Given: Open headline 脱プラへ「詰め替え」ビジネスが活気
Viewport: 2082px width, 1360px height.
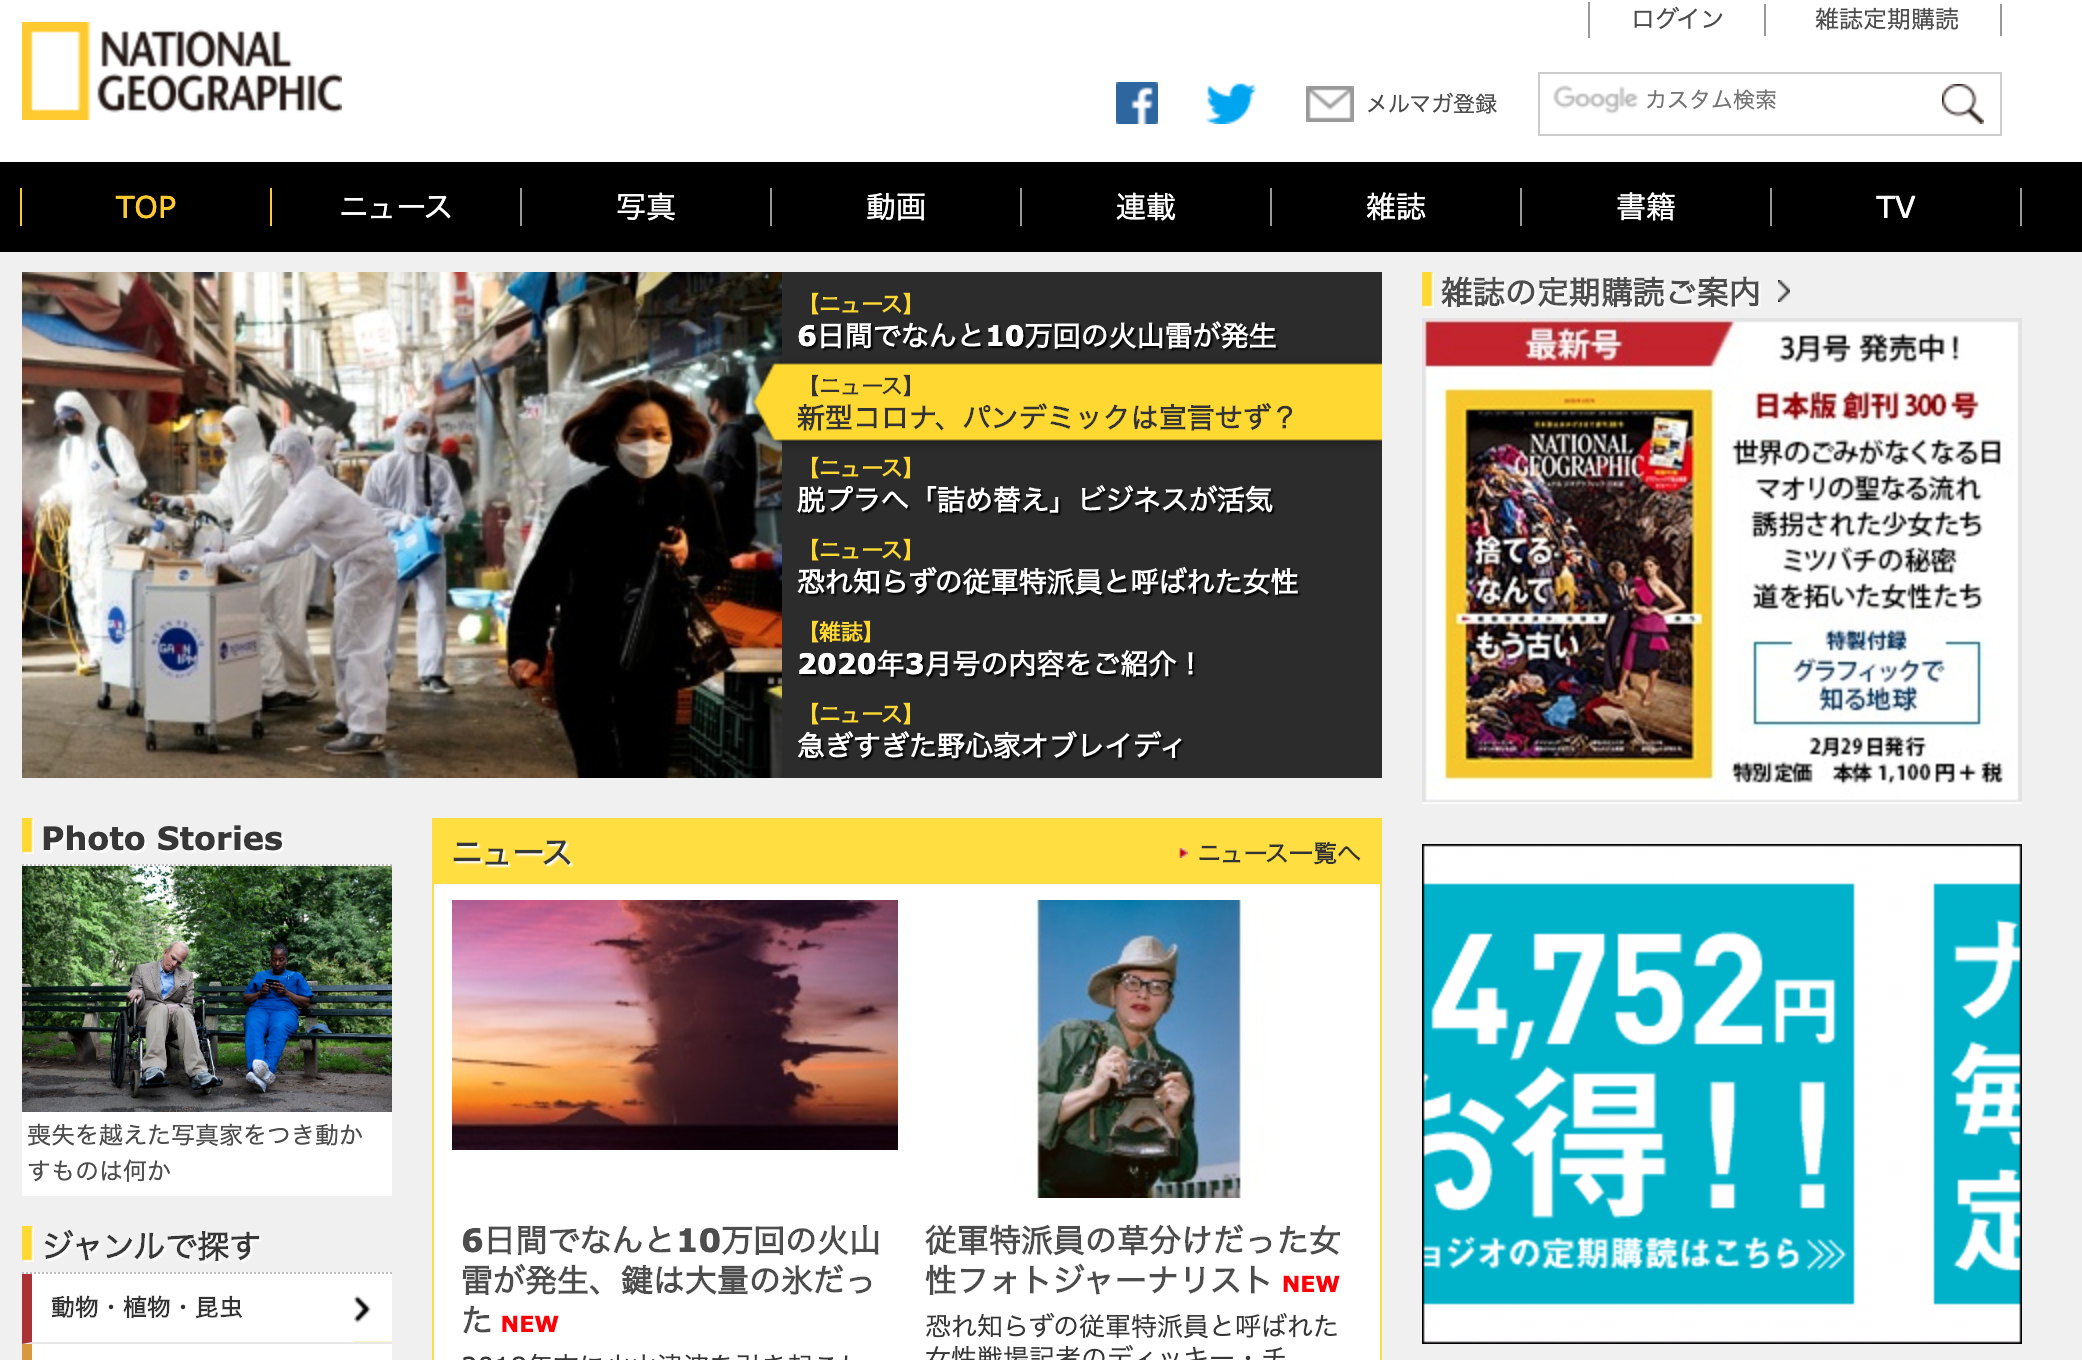Looking at the screenshot, I should click(x=1034, y=499).
